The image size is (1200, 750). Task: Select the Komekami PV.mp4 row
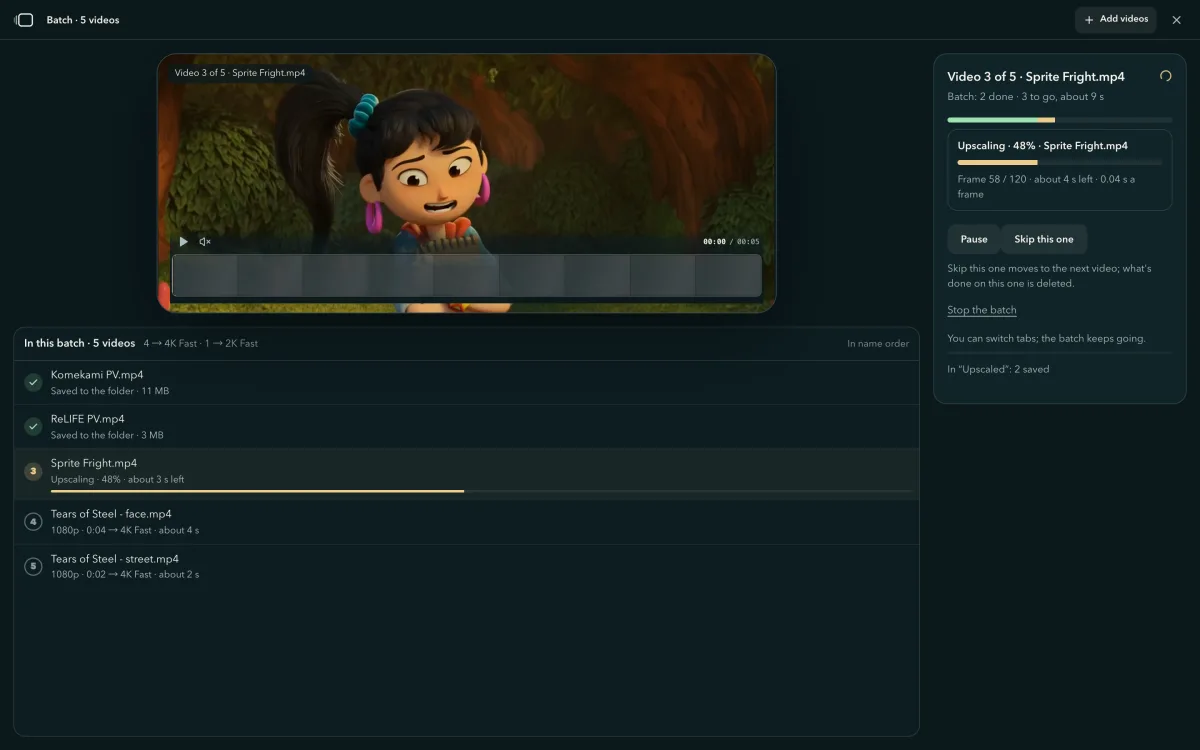tap(466, 382)
